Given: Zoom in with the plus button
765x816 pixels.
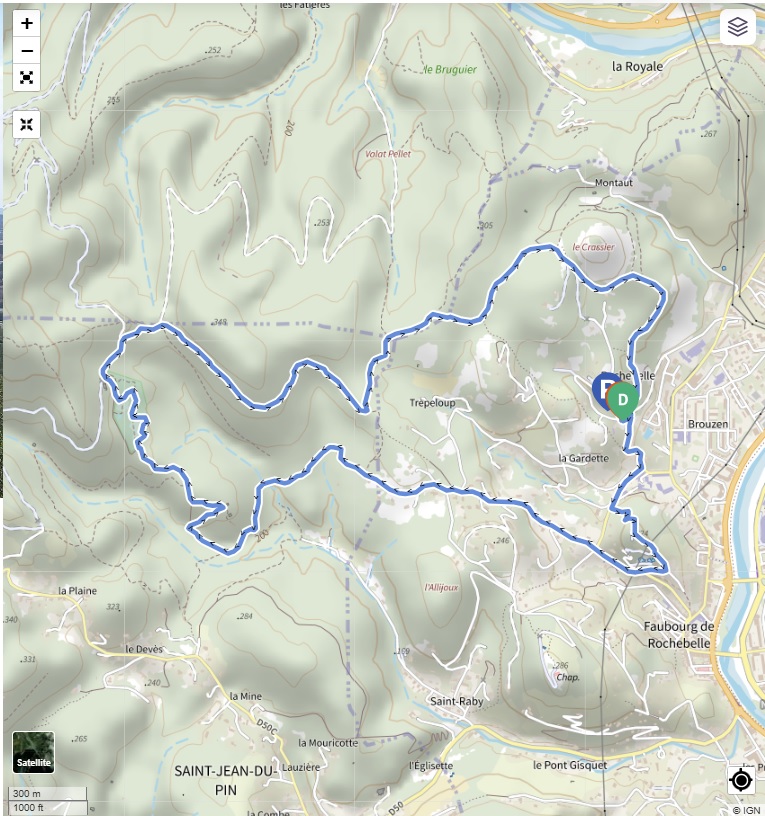Looking at the screenshot, I should click(27, 23).
